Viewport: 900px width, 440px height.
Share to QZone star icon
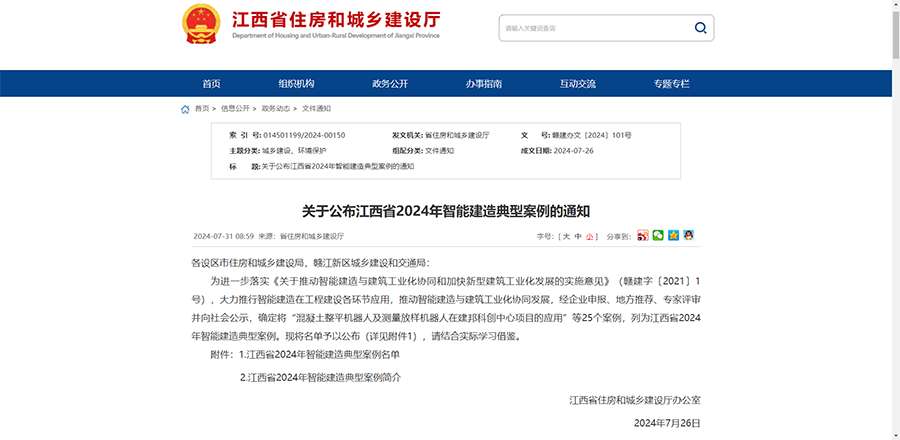pos(673,236)
